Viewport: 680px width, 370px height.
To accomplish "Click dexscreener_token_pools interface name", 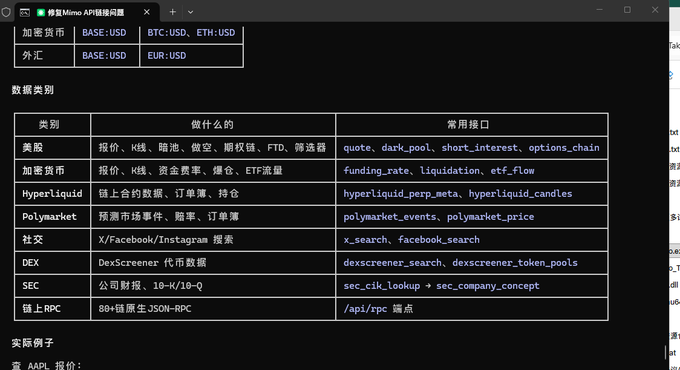I will (515, 263).
